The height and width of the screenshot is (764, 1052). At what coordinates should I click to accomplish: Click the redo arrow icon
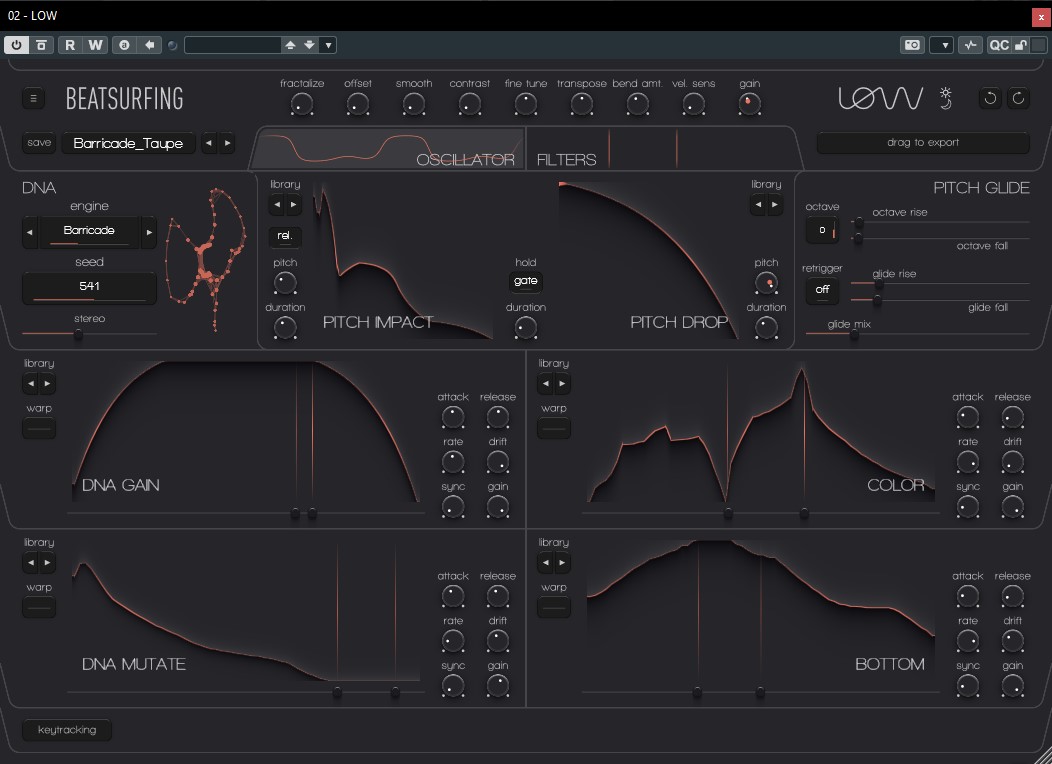(1018, 98)
